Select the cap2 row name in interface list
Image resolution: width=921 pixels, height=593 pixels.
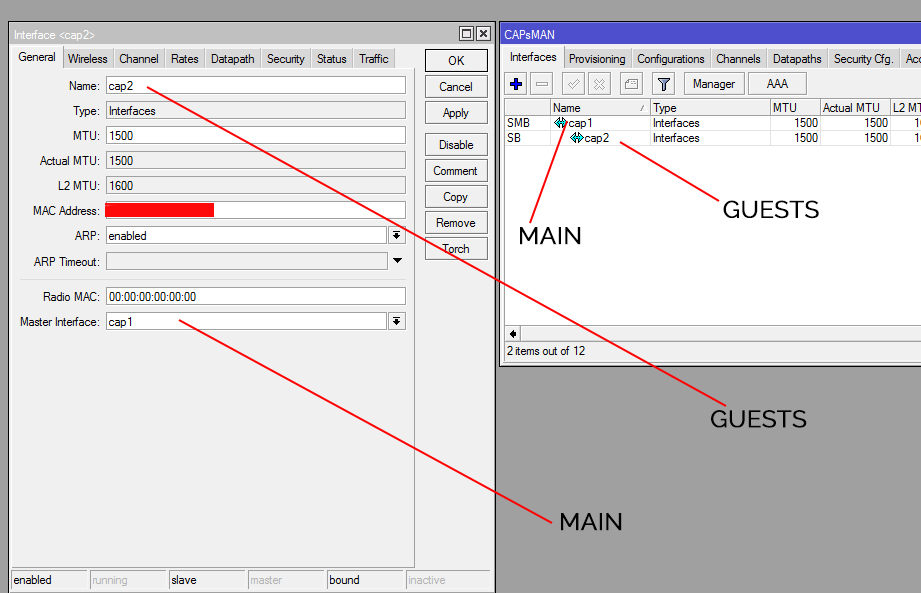click(597, 138)
